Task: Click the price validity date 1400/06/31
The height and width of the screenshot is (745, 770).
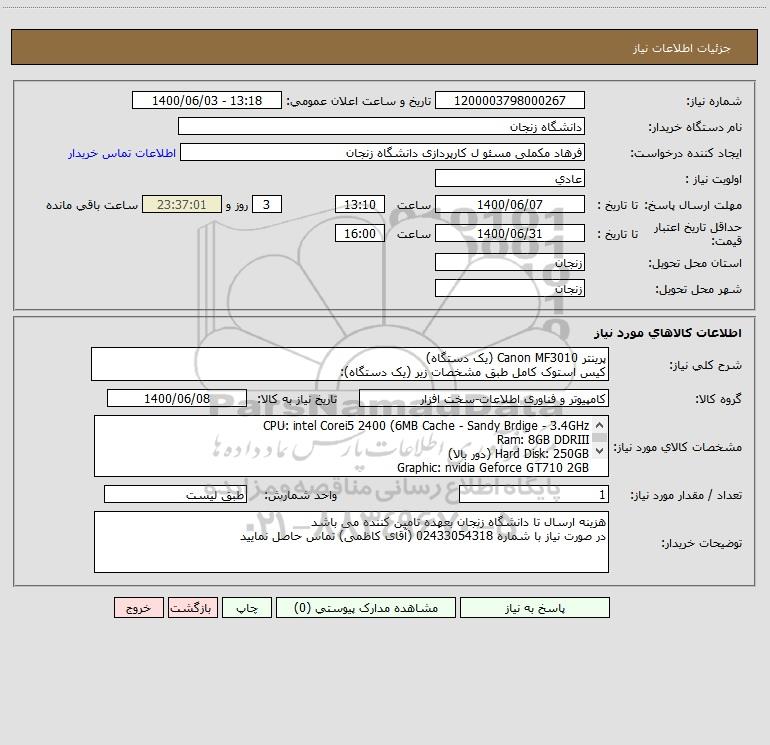Action: (x=510, y=233)
